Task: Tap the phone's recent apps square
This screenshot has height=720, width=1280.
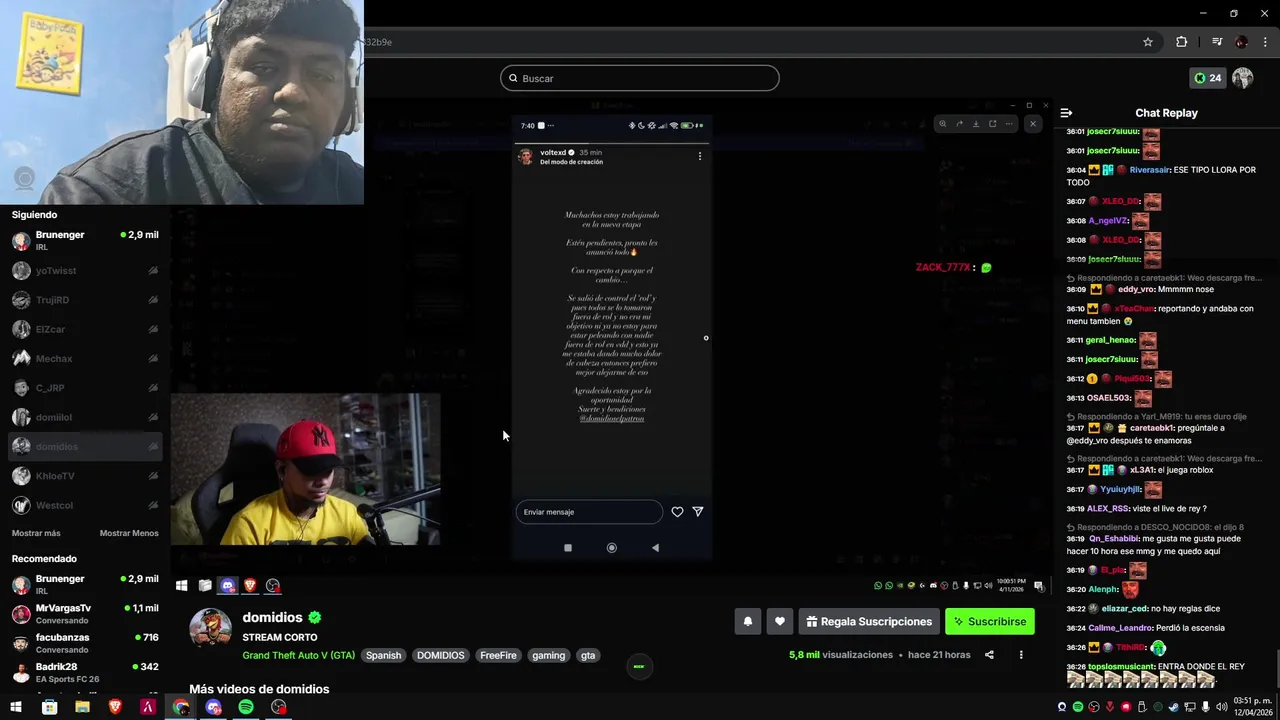Action: 568,548
